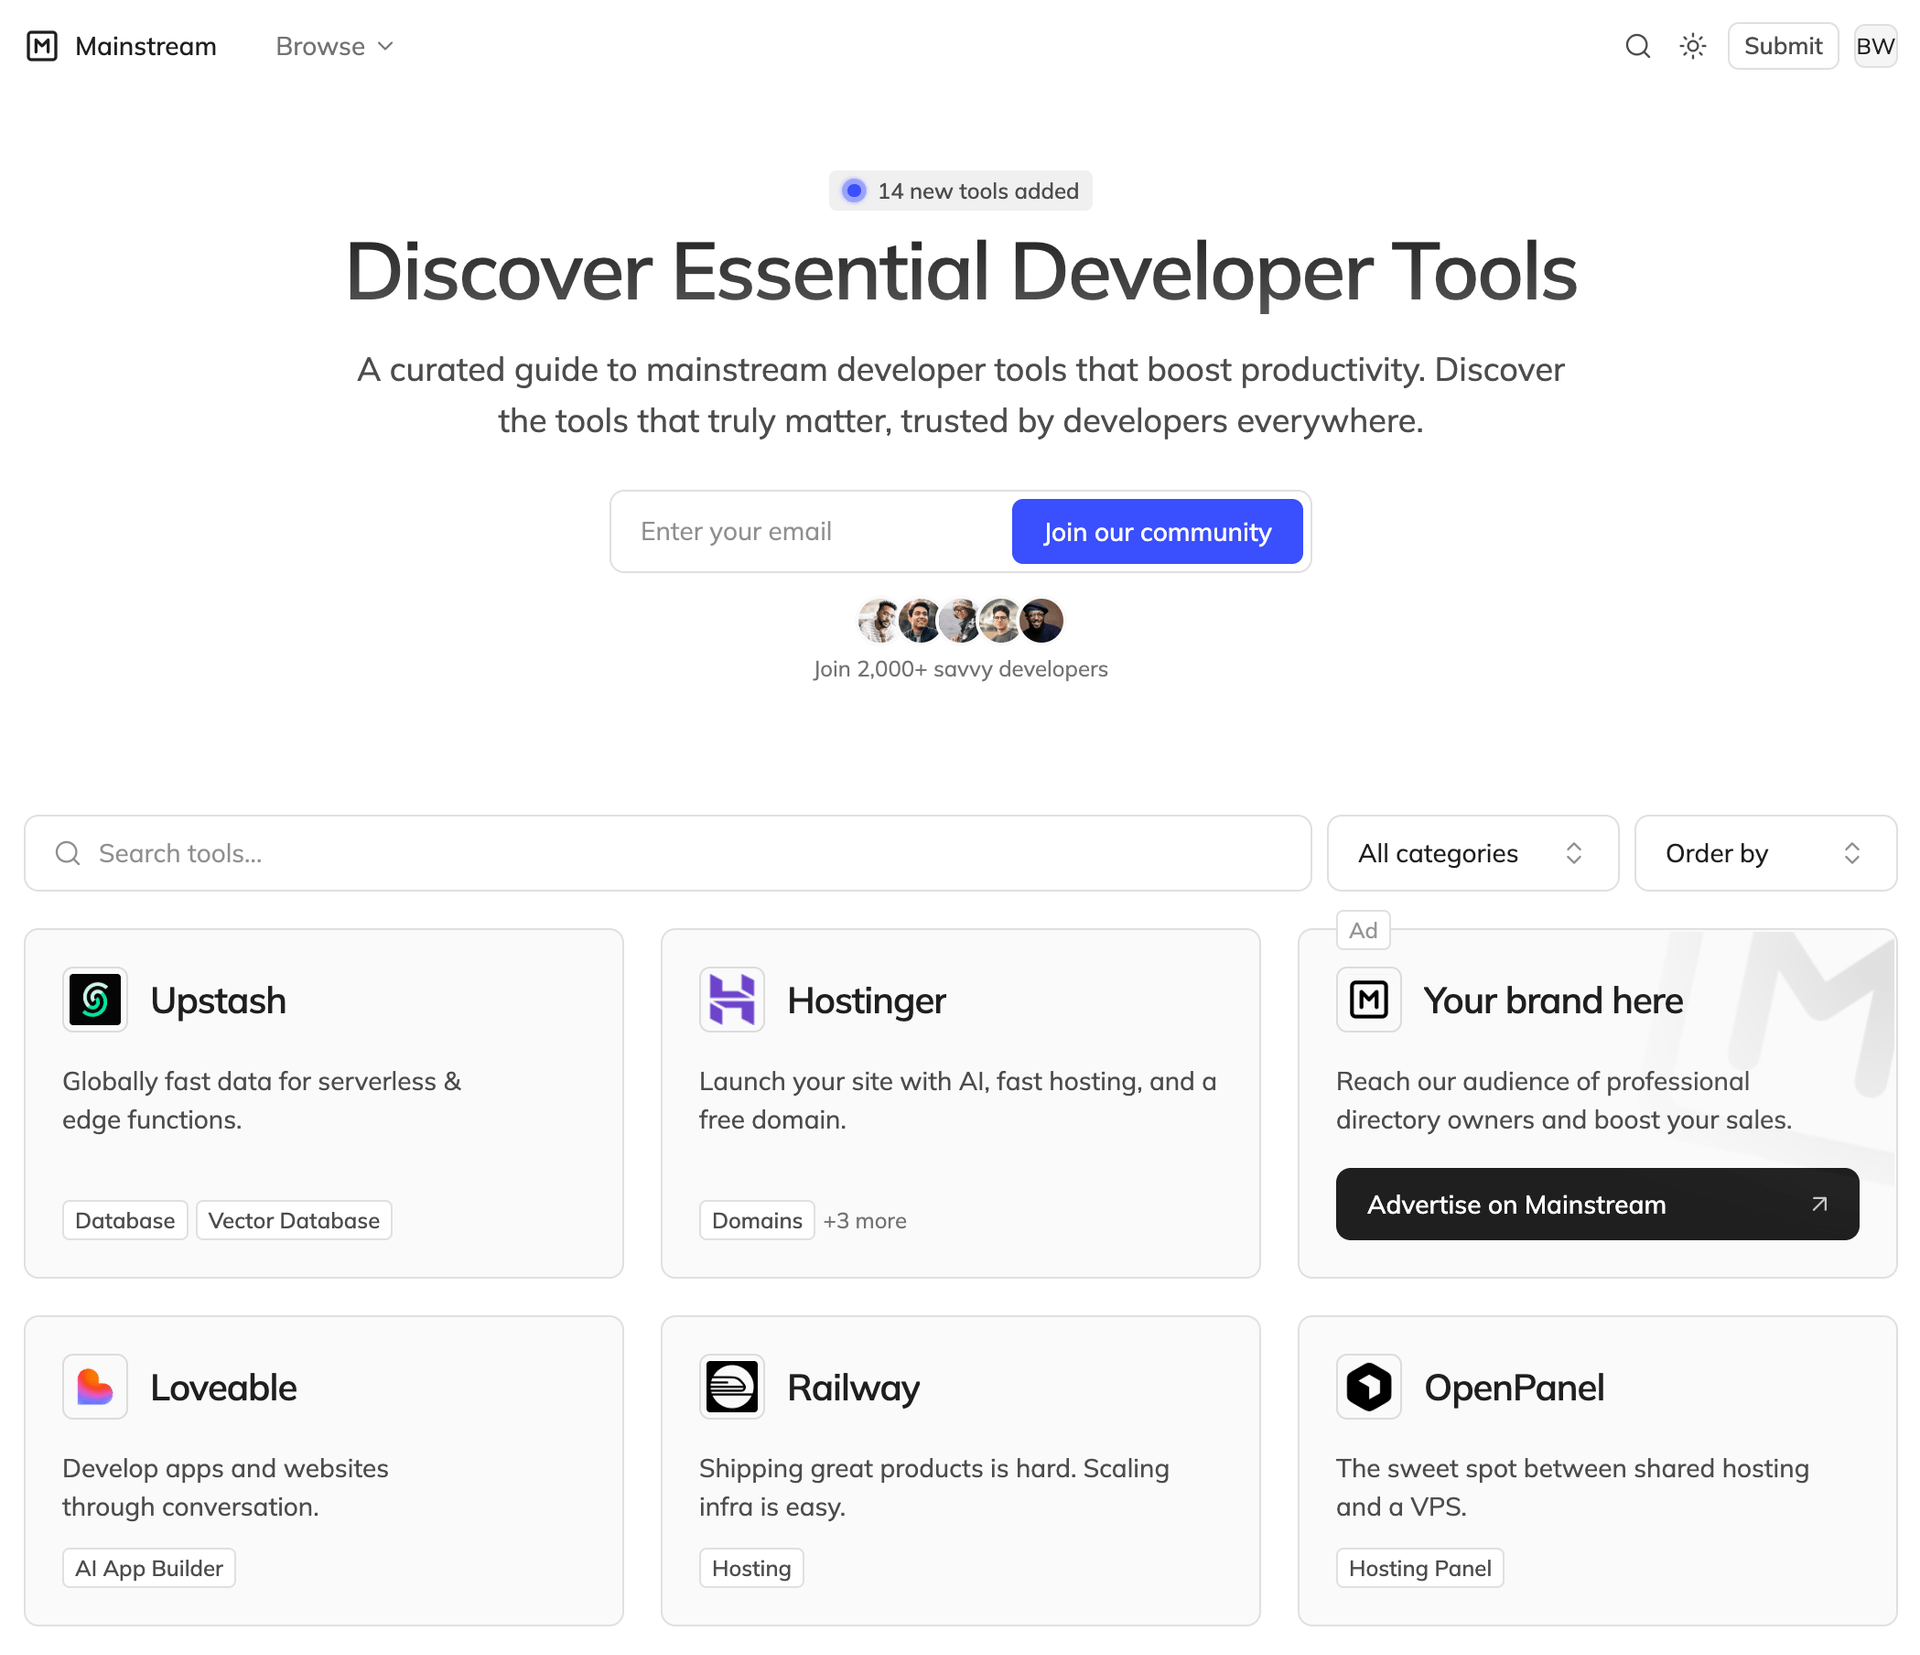Click the Join our community button
The height and width of the screenshot is (1655, 1920).
pos(1156,531)
